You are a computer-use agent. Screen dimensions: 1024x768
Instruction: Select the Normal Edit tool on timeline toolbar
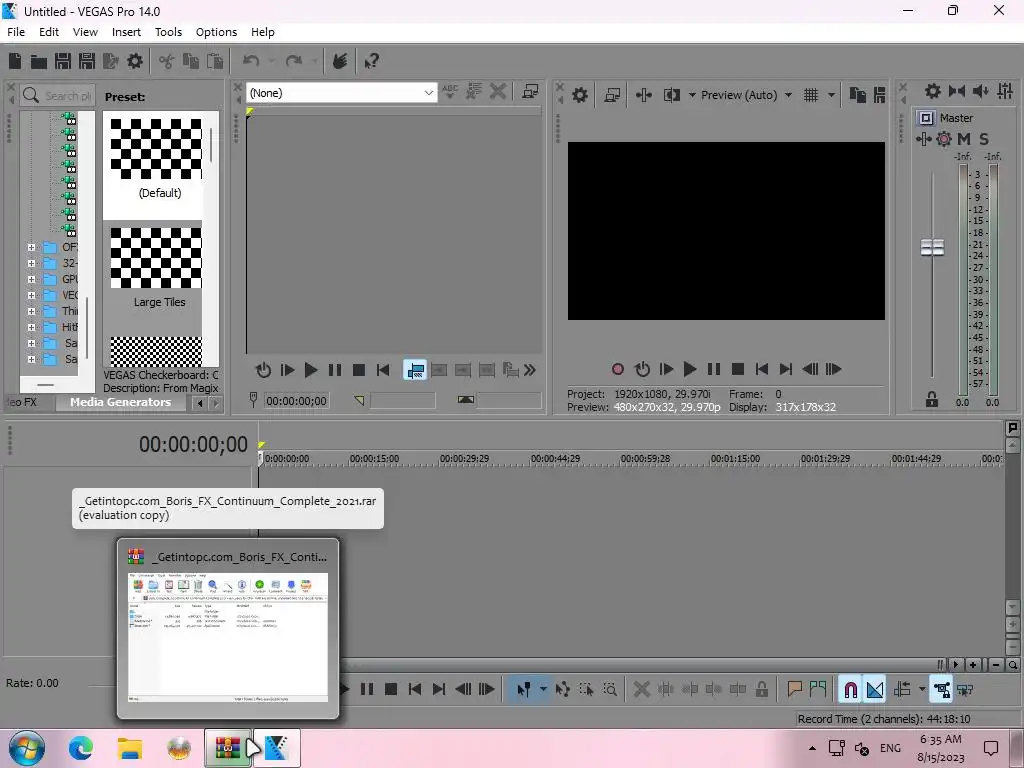click(524, 689)
